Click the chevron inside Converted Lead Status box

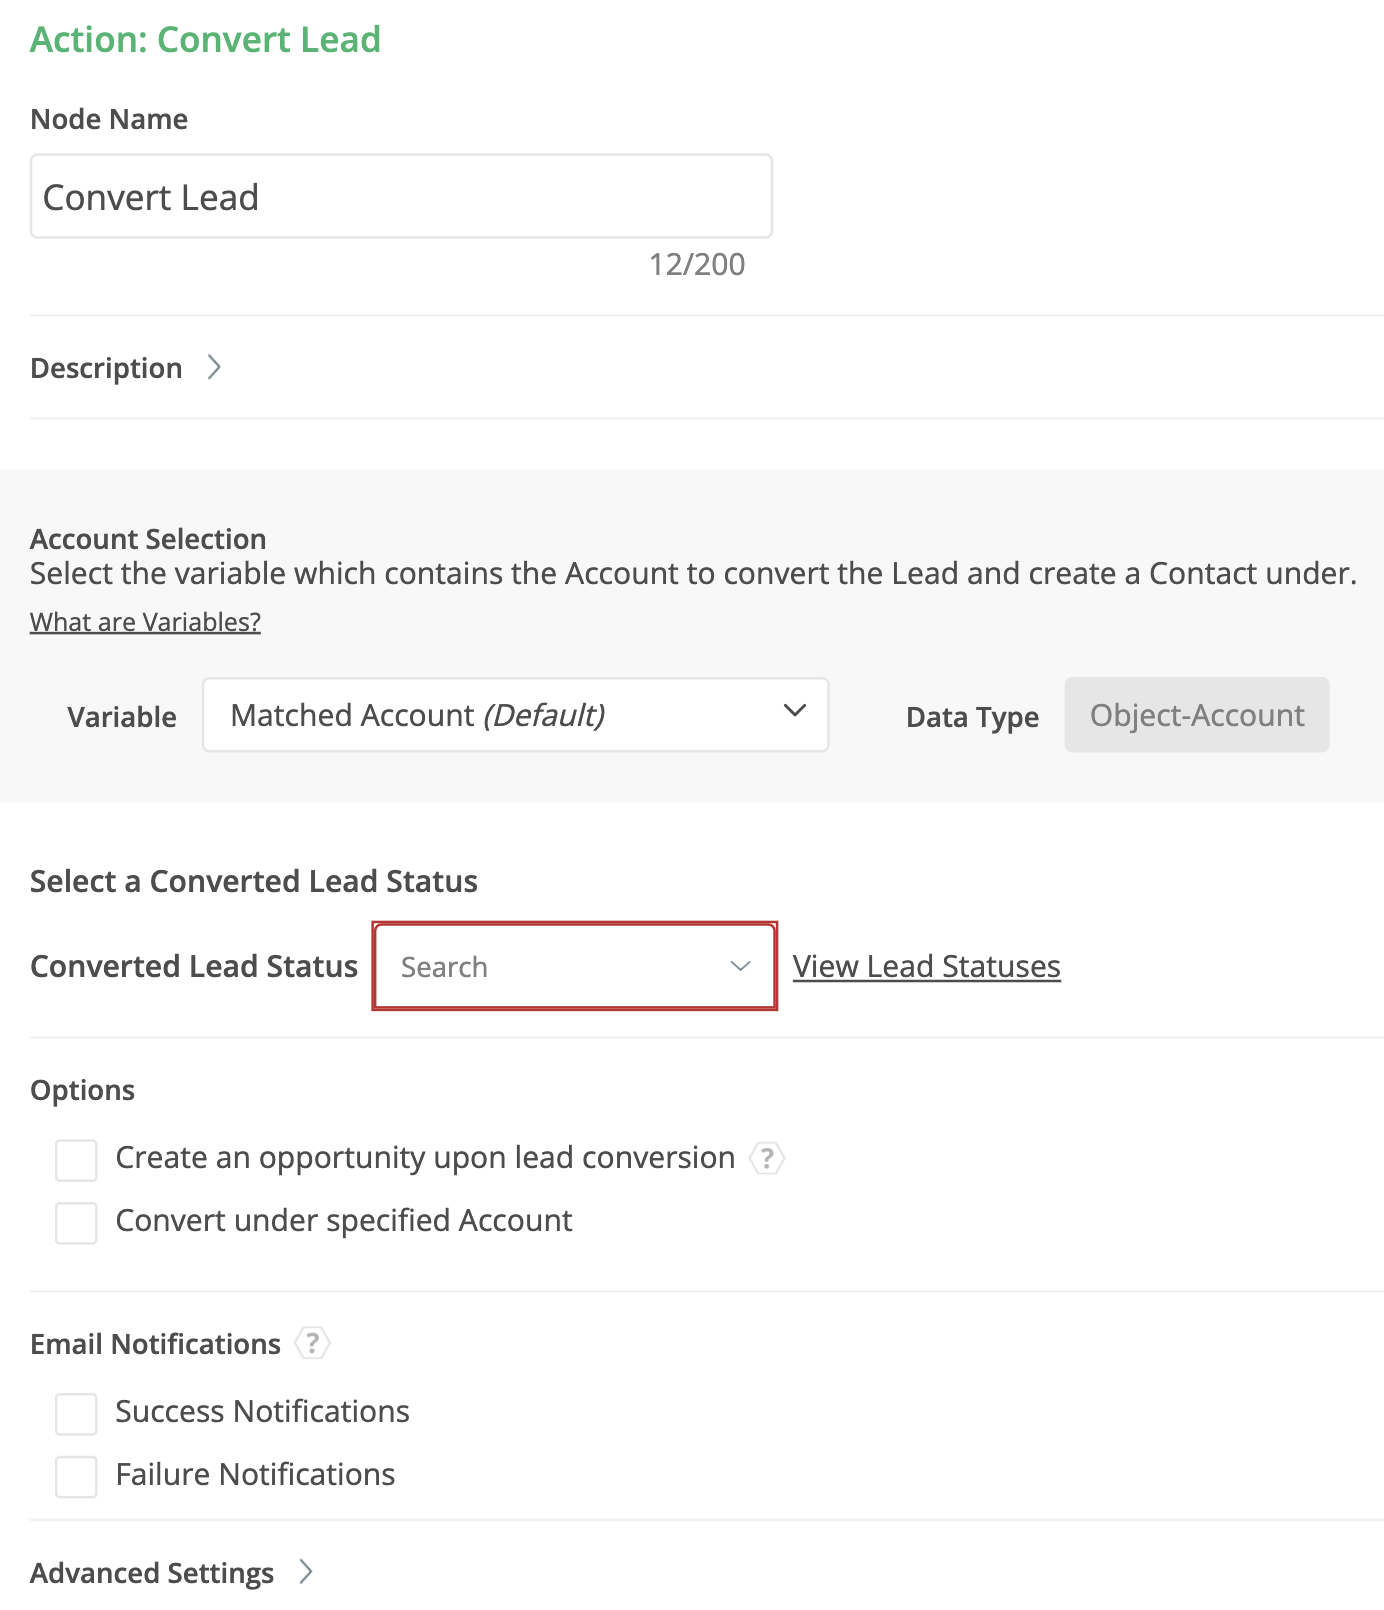(x=740, y=966)
